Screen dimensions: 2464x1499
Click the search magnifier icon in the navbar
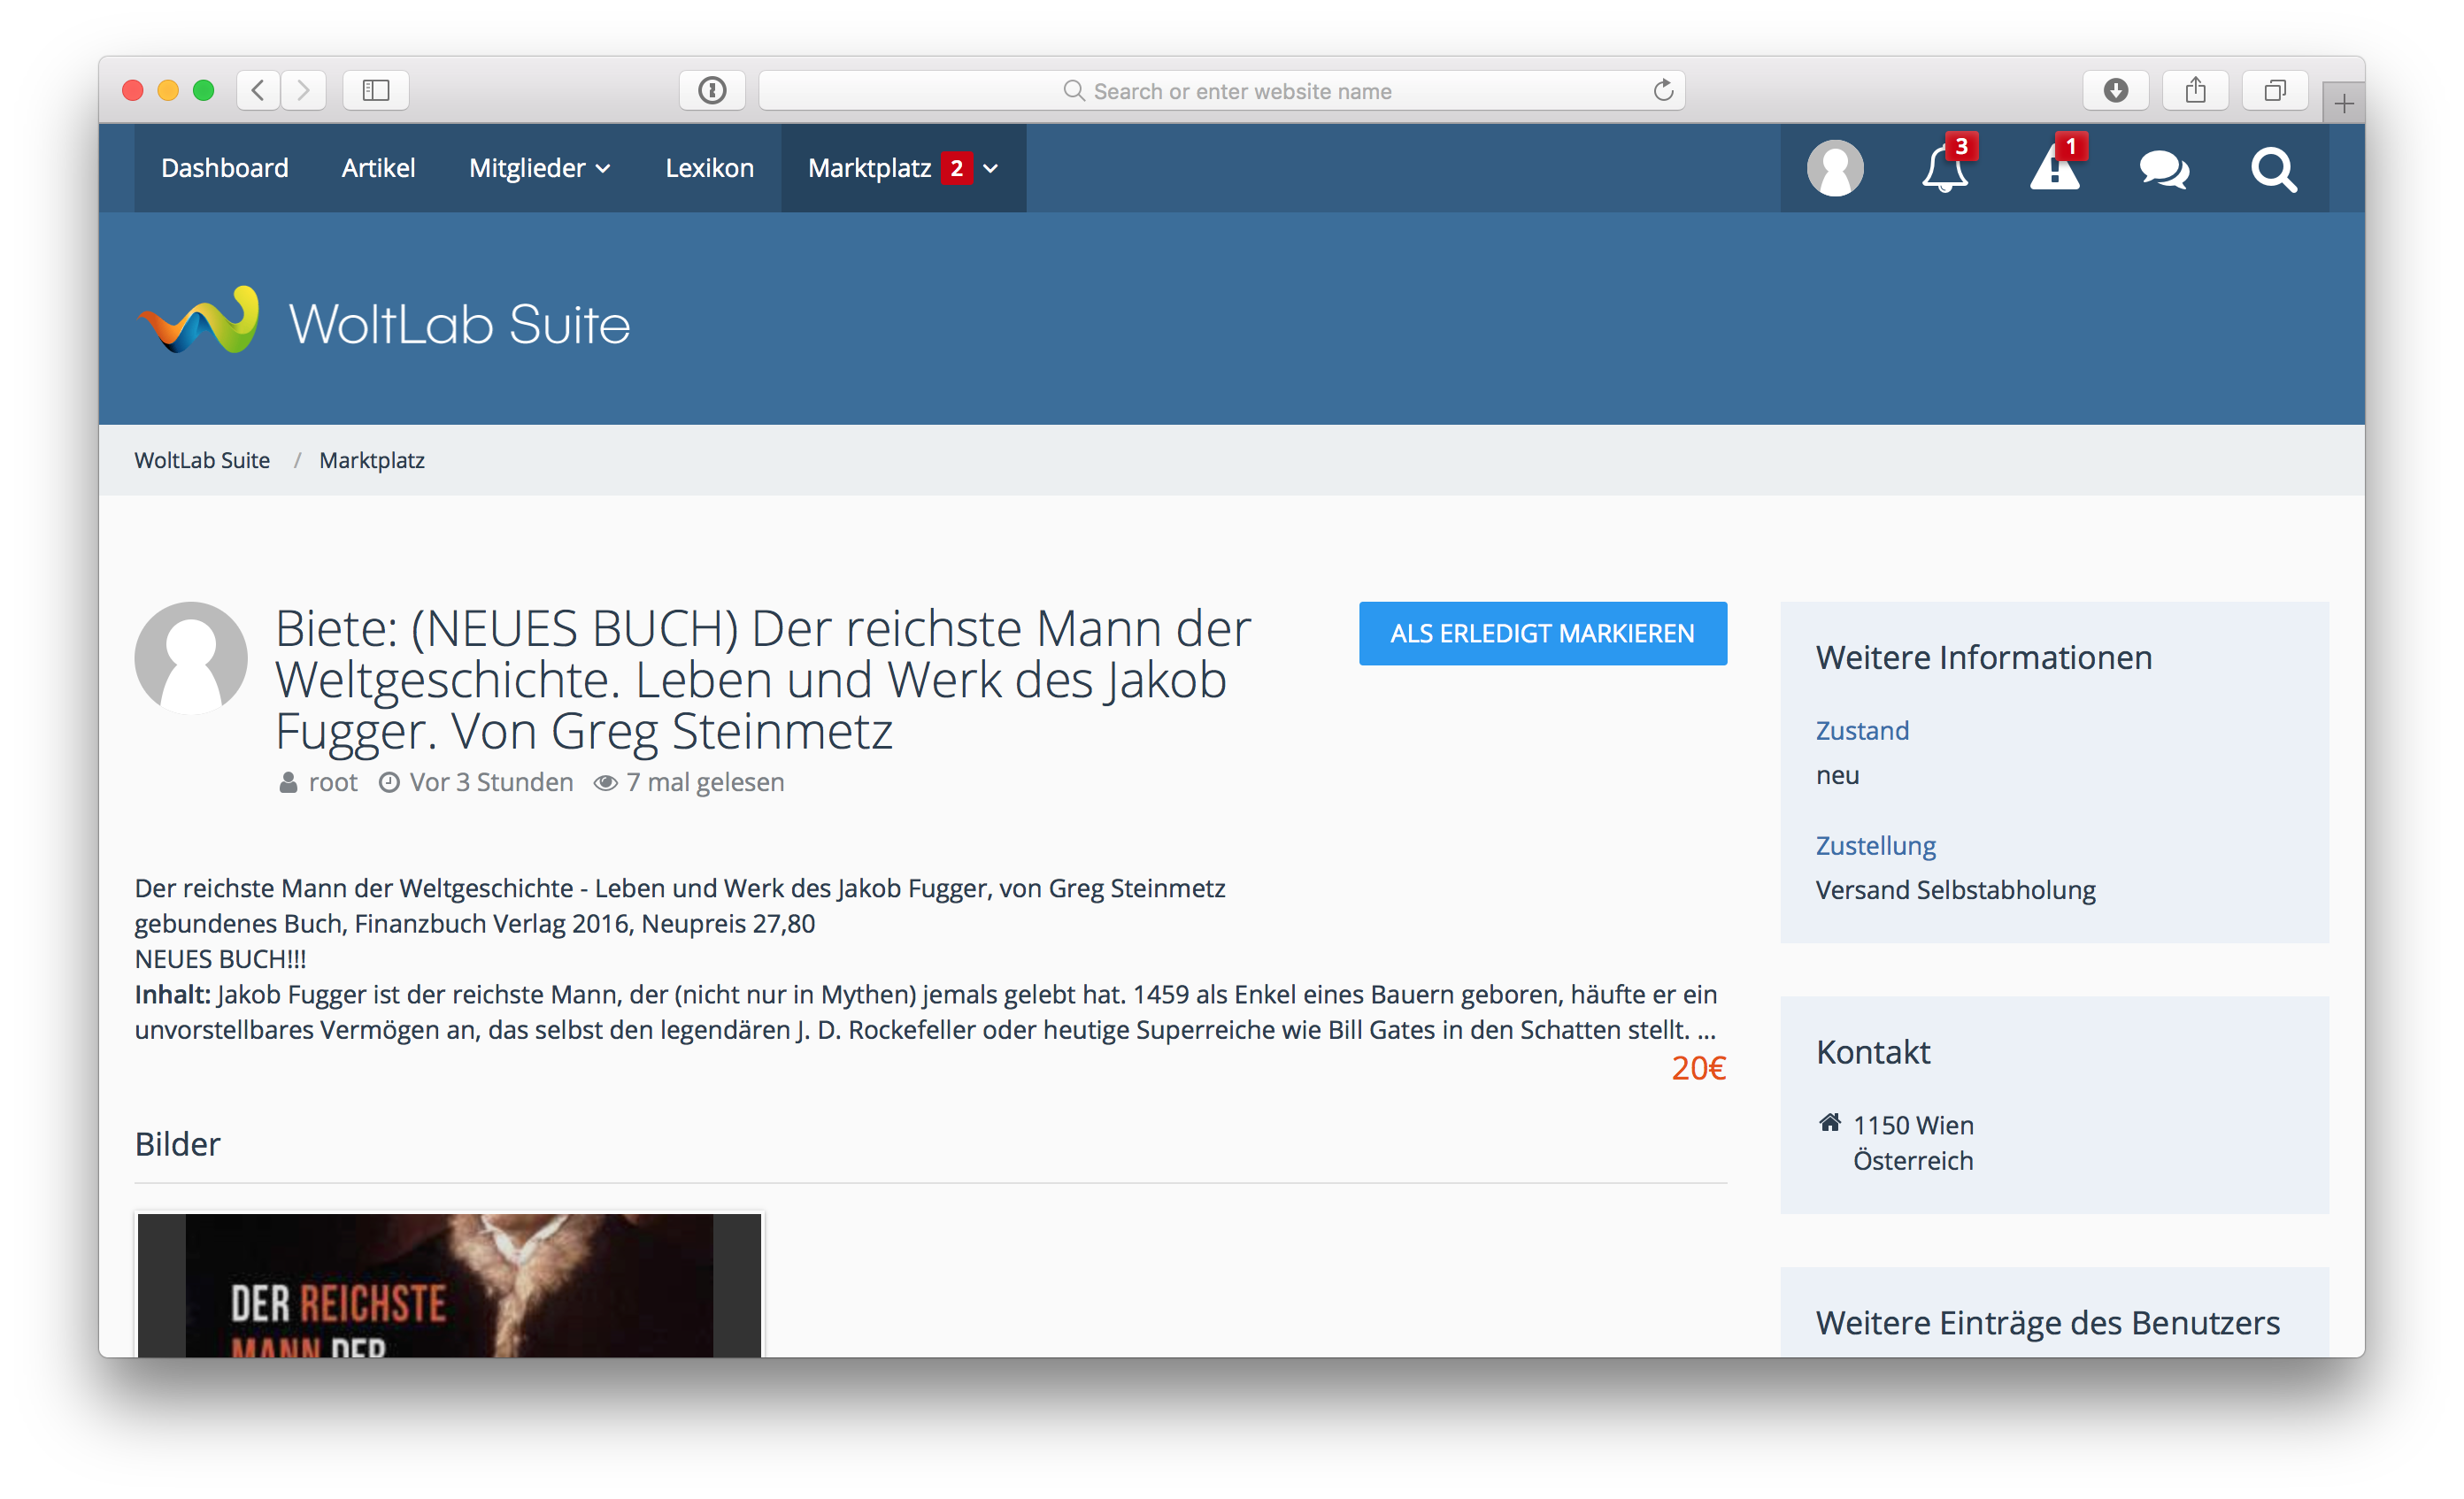pos(2273,168)
